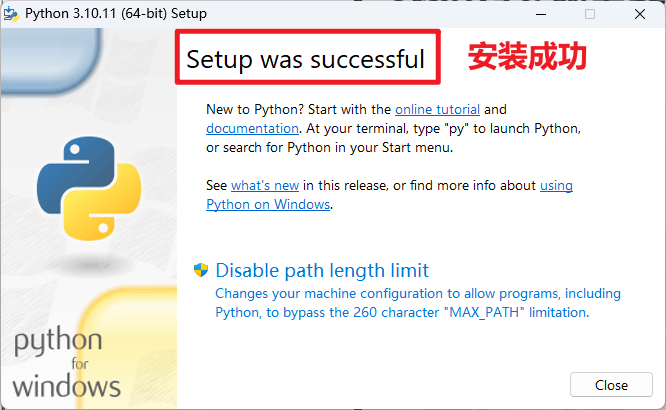
Task: Open the documentation link
Action: tap(252, 128)
